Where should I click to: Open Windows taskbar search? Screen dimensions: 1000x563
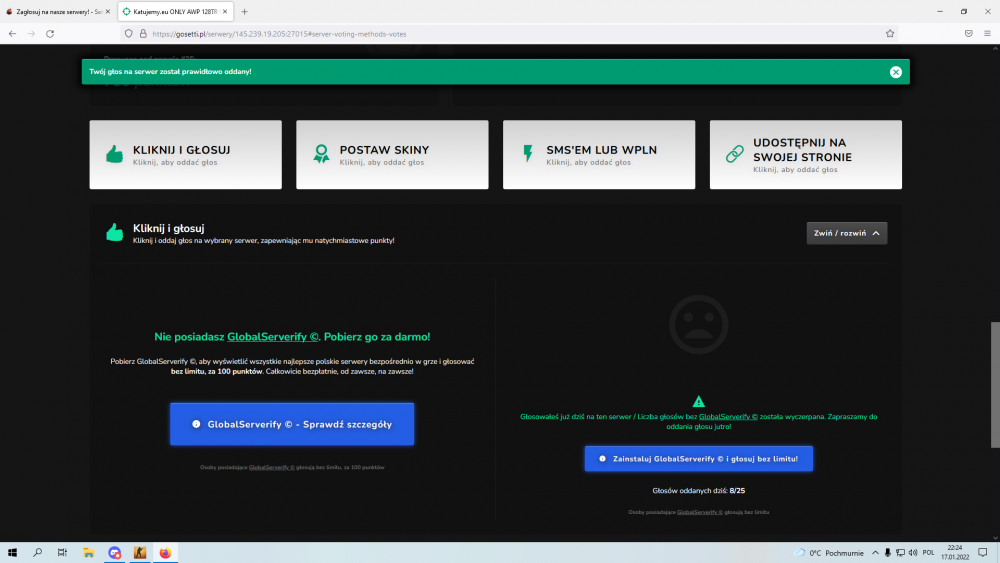[38, 553]
